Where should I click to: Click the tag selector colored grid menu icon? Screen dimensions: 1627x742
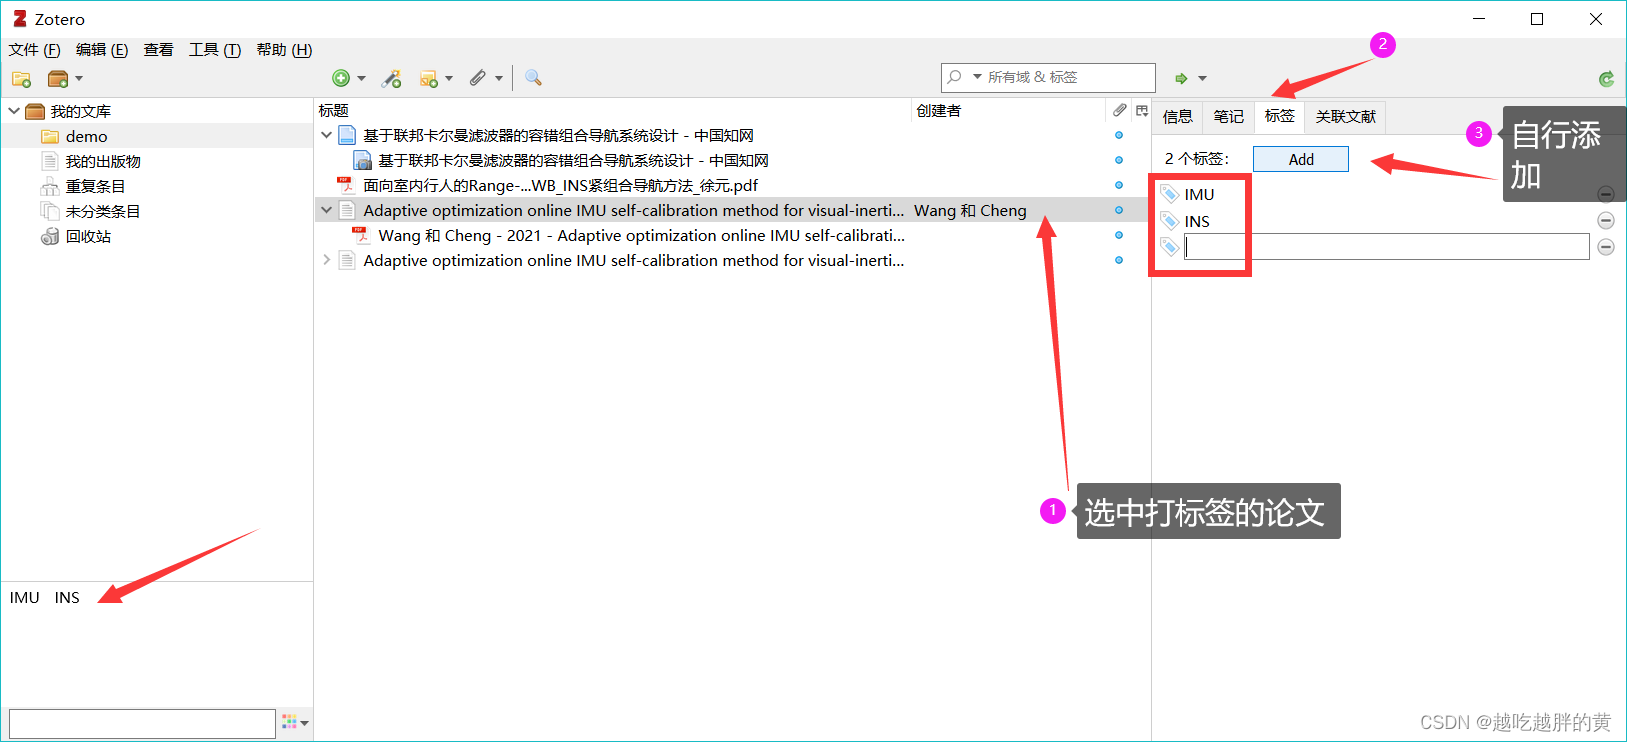(295, 722)
